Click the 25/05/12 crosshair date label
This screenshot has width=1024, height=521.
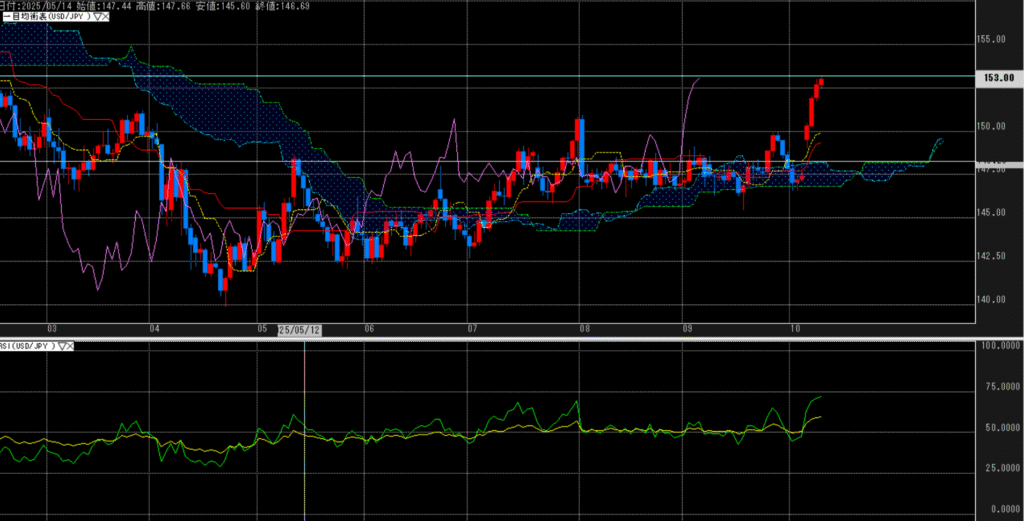[299, 329]
